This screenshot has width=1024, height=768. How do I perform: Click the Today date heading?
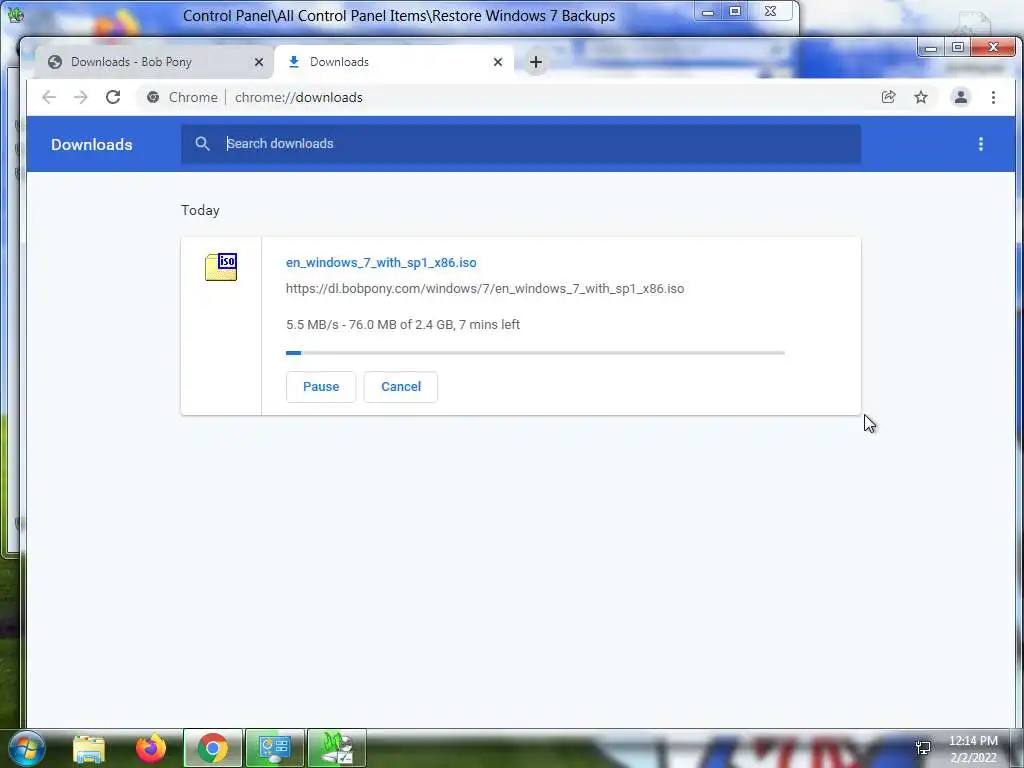coord(200,210)
